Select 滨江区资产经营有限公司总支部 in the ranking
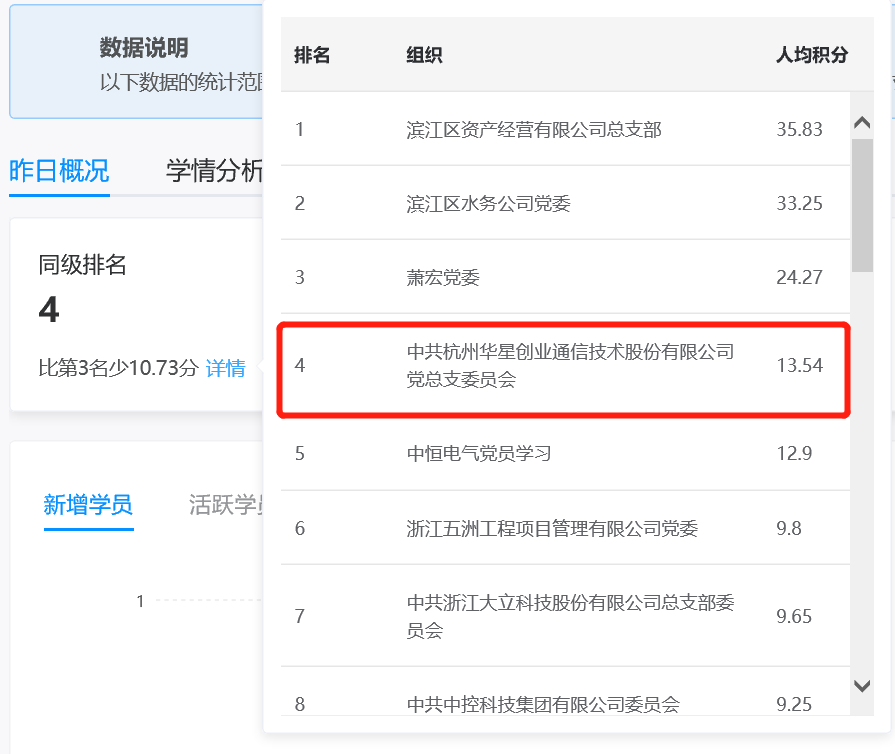Viewport: 895px width, 754px height. tap(534, 130)
